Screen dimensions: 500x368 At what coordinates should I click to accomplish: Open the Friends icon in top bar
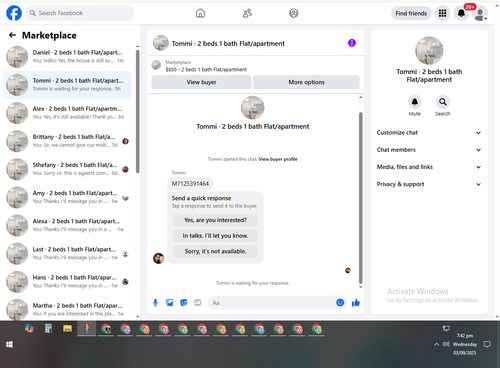[247, 13]
